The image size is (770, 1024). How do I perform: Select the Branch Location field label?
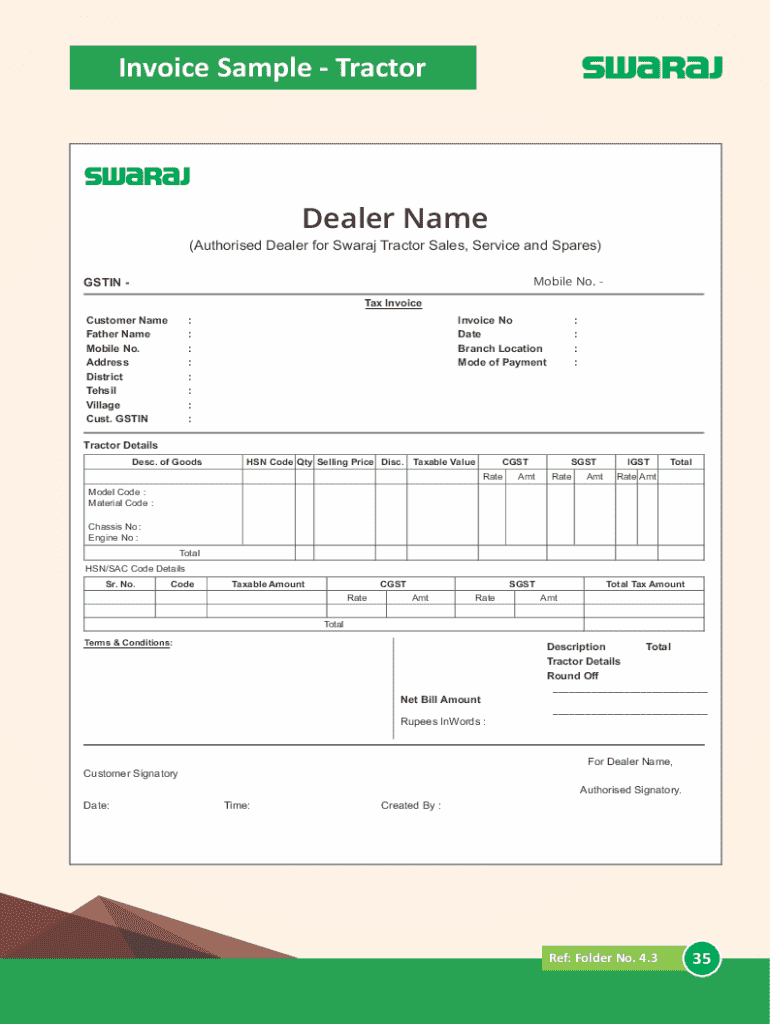coord(500,349)
